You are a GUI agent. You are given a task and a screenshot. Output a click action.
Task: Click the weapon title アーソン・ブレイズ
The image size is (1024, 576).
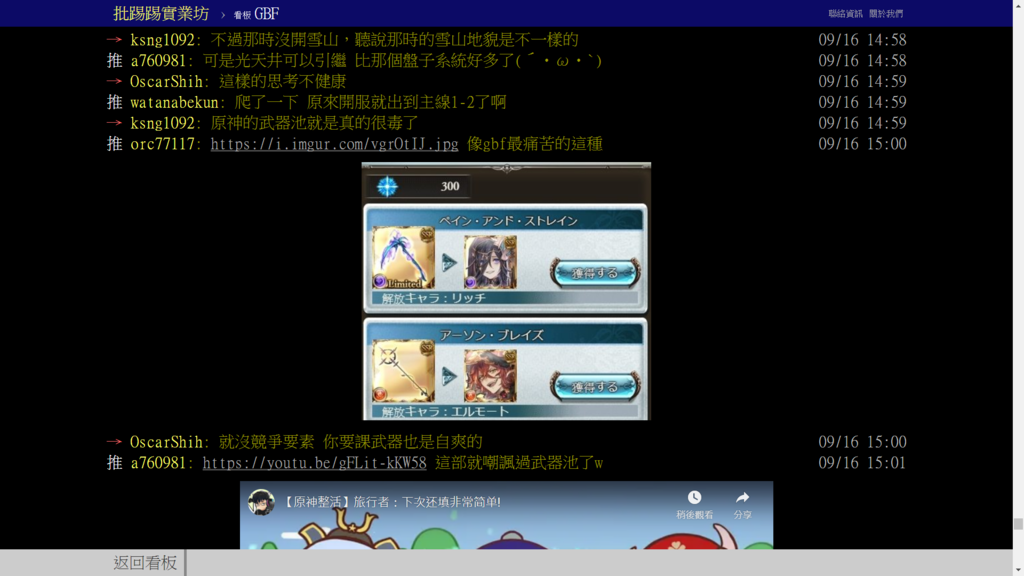[x=491, y=335]
